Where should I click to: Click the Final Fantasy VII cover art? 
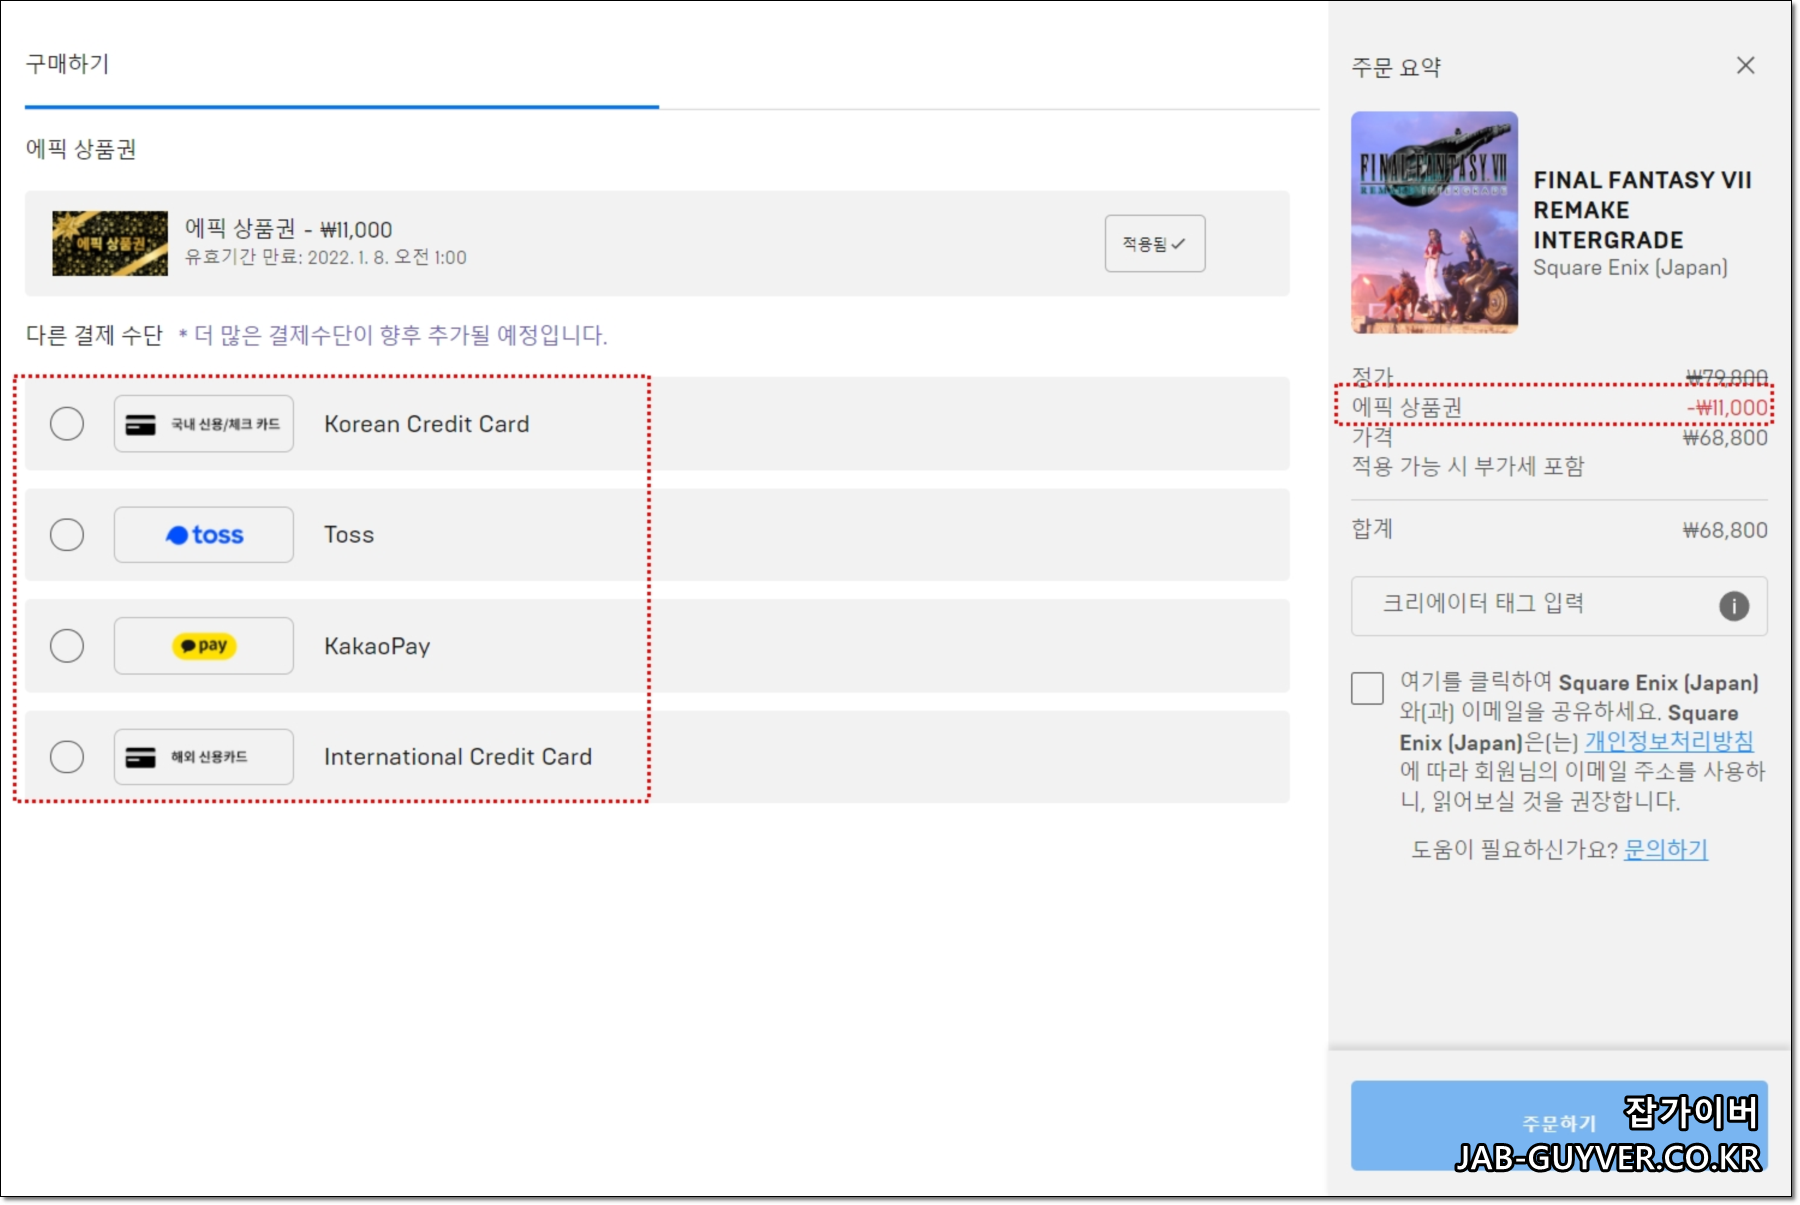[x=1435, y=222]
